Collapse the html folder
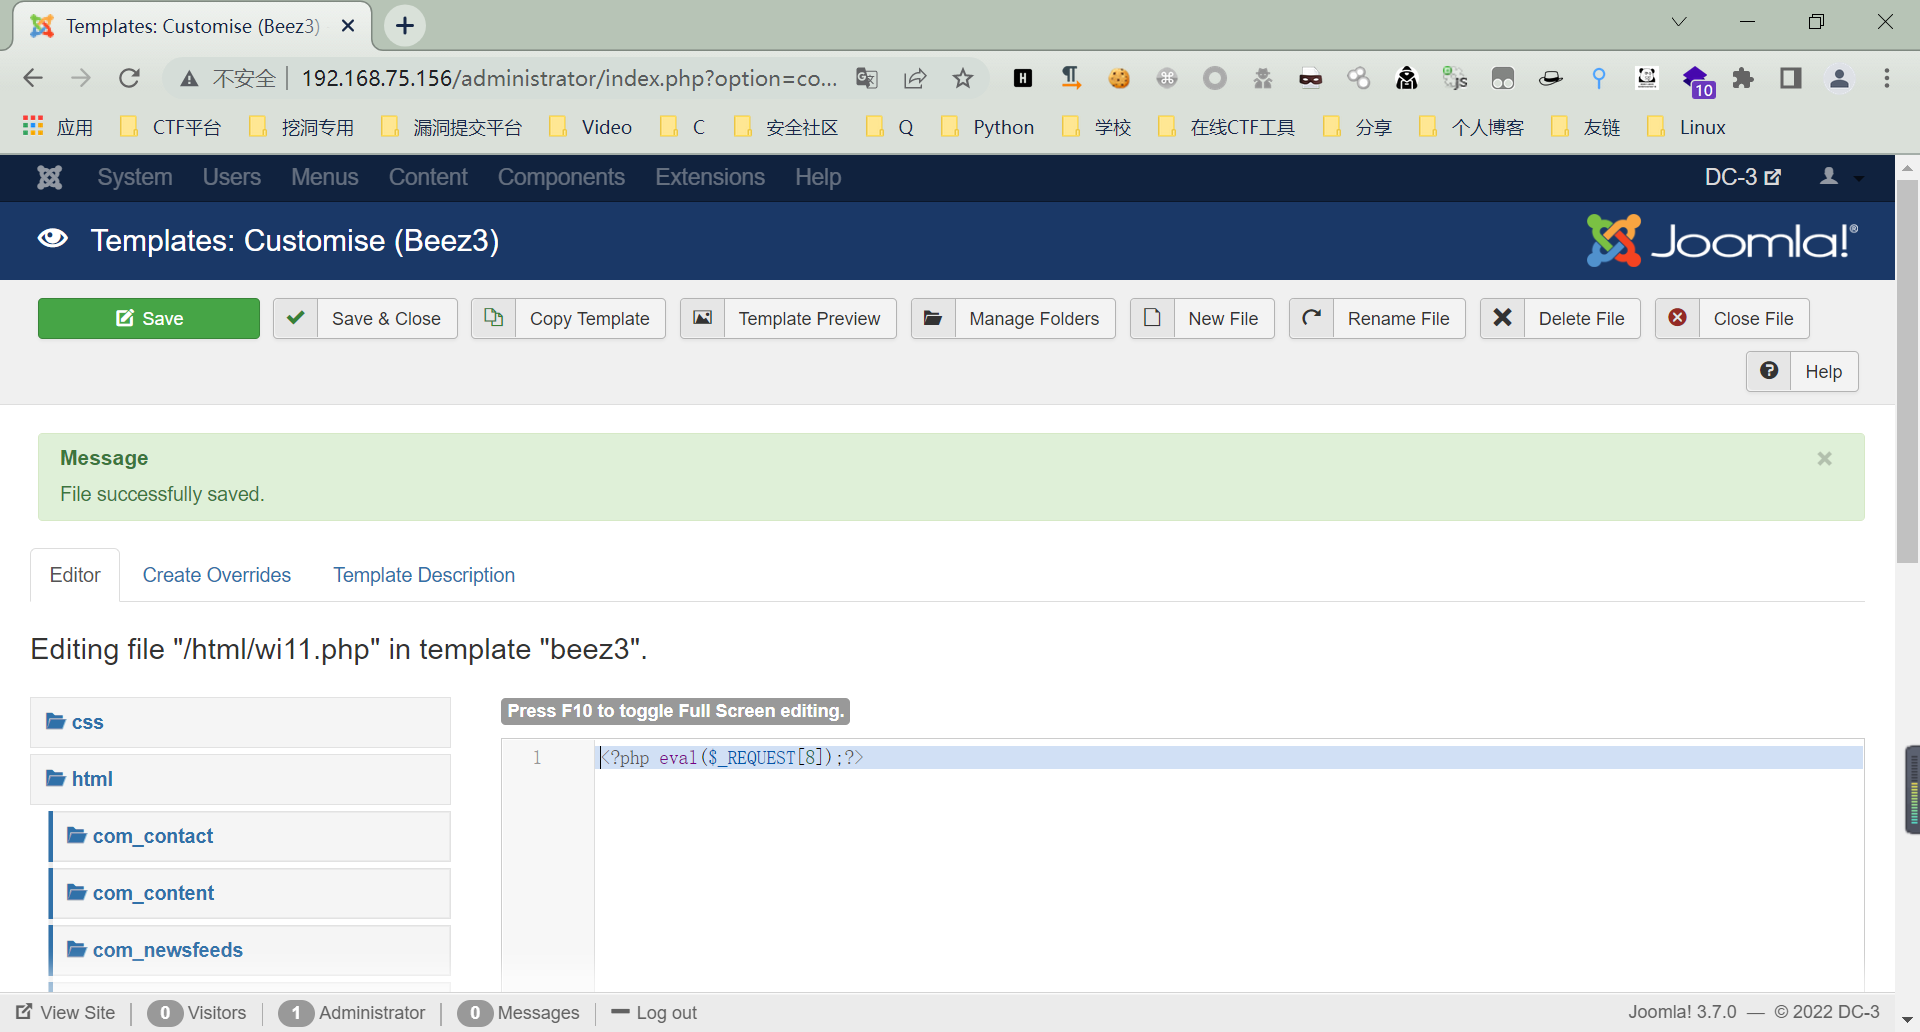This screenshot has width=1920, height=1032. [240, 779]
